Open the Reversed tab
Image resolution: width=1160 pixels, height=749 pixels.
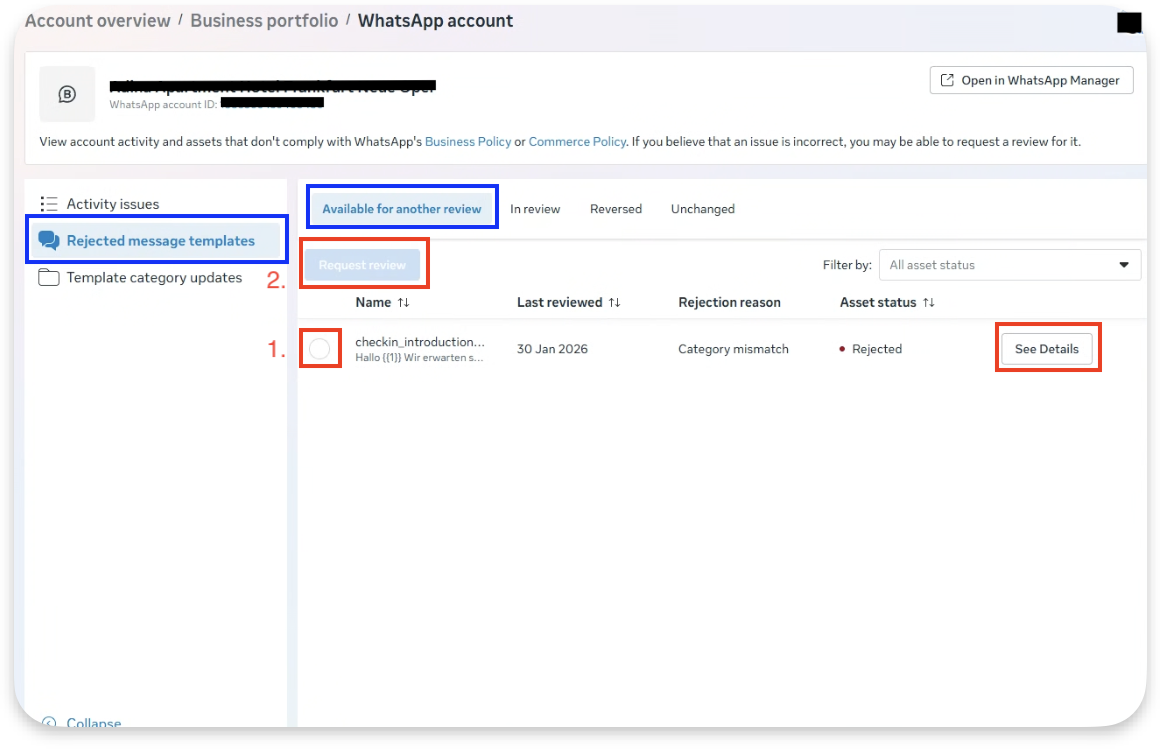[x=616, y=209]
